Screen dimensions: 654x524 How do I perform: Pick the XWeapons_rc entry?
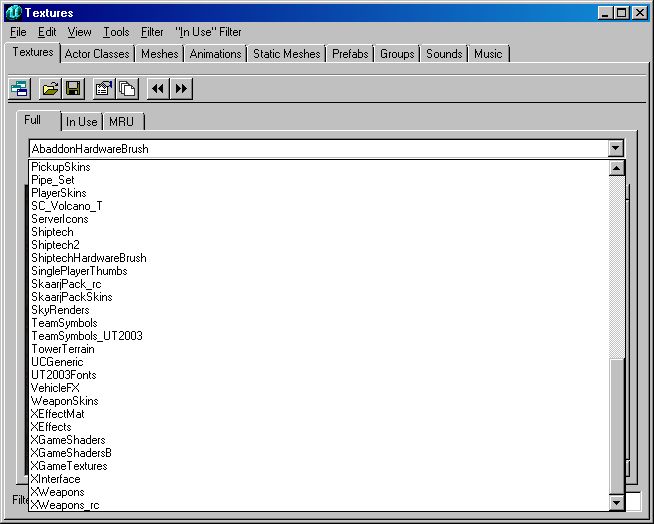(x=319, y=505)
